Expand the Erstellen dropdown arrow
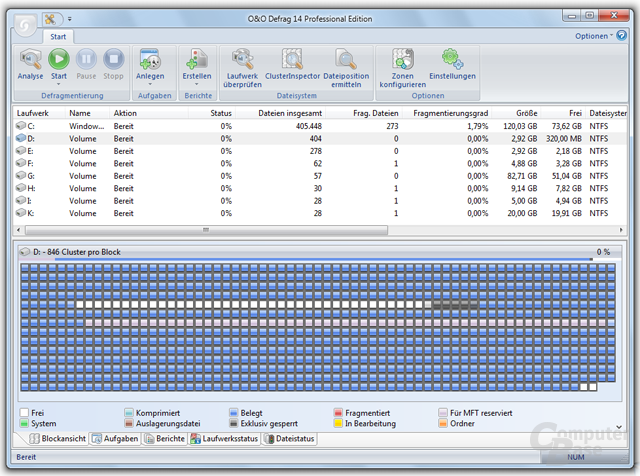Image resolution: width=640 pixels, height=476 pixels. [x=197, y=84]
